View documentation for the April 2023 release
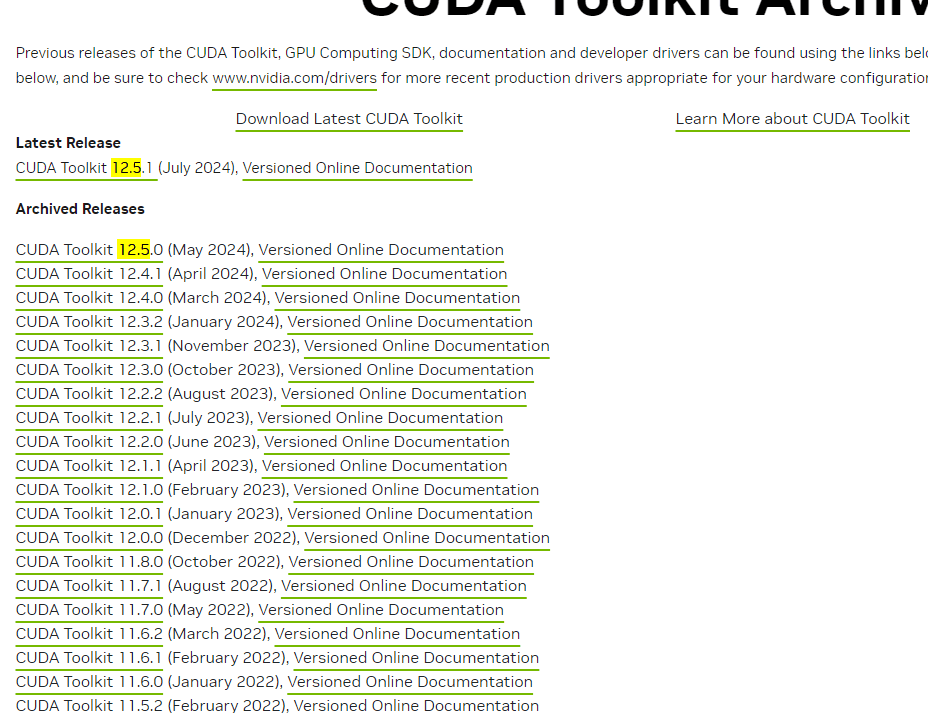This screenshot has width=928, height=713. pyautogui.click(x=385, y=466)
